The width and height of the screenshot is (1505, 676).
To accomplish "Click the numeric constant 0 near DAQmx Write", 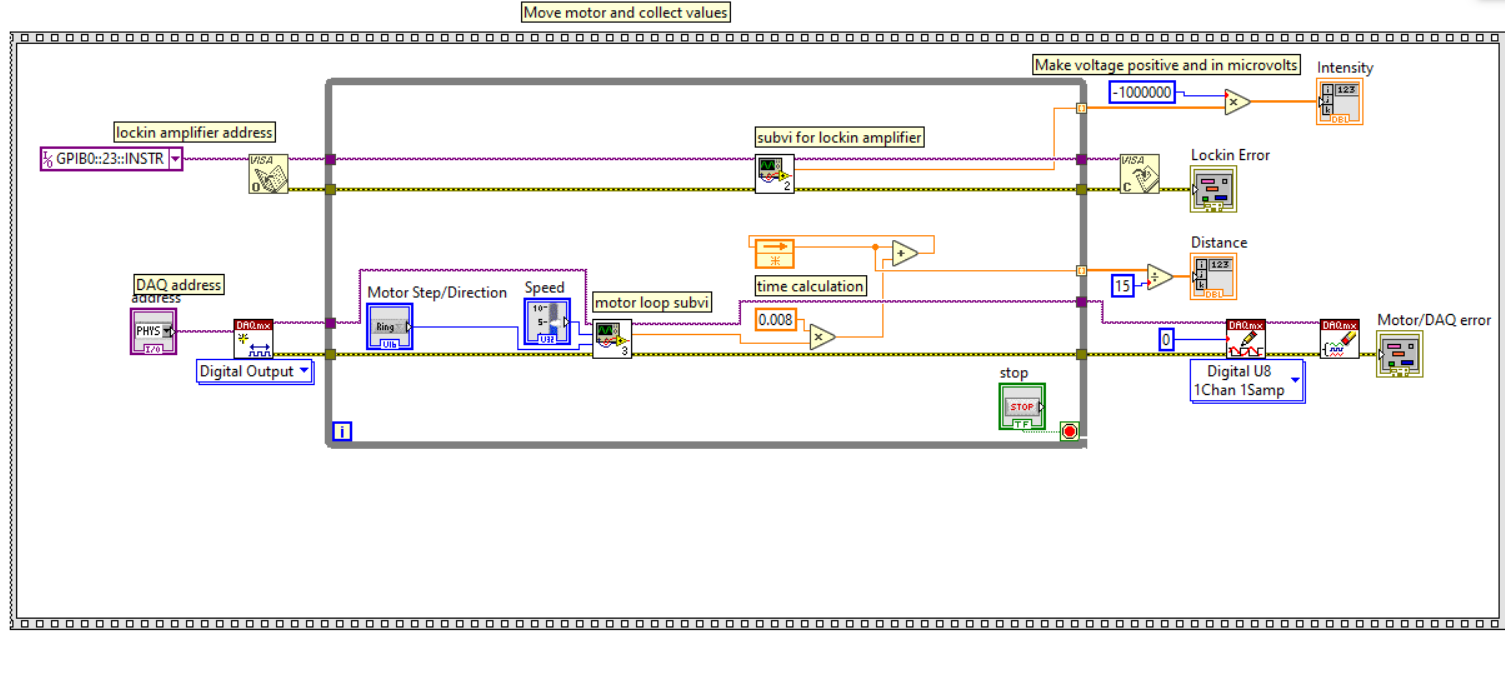I will [1165, 340].
